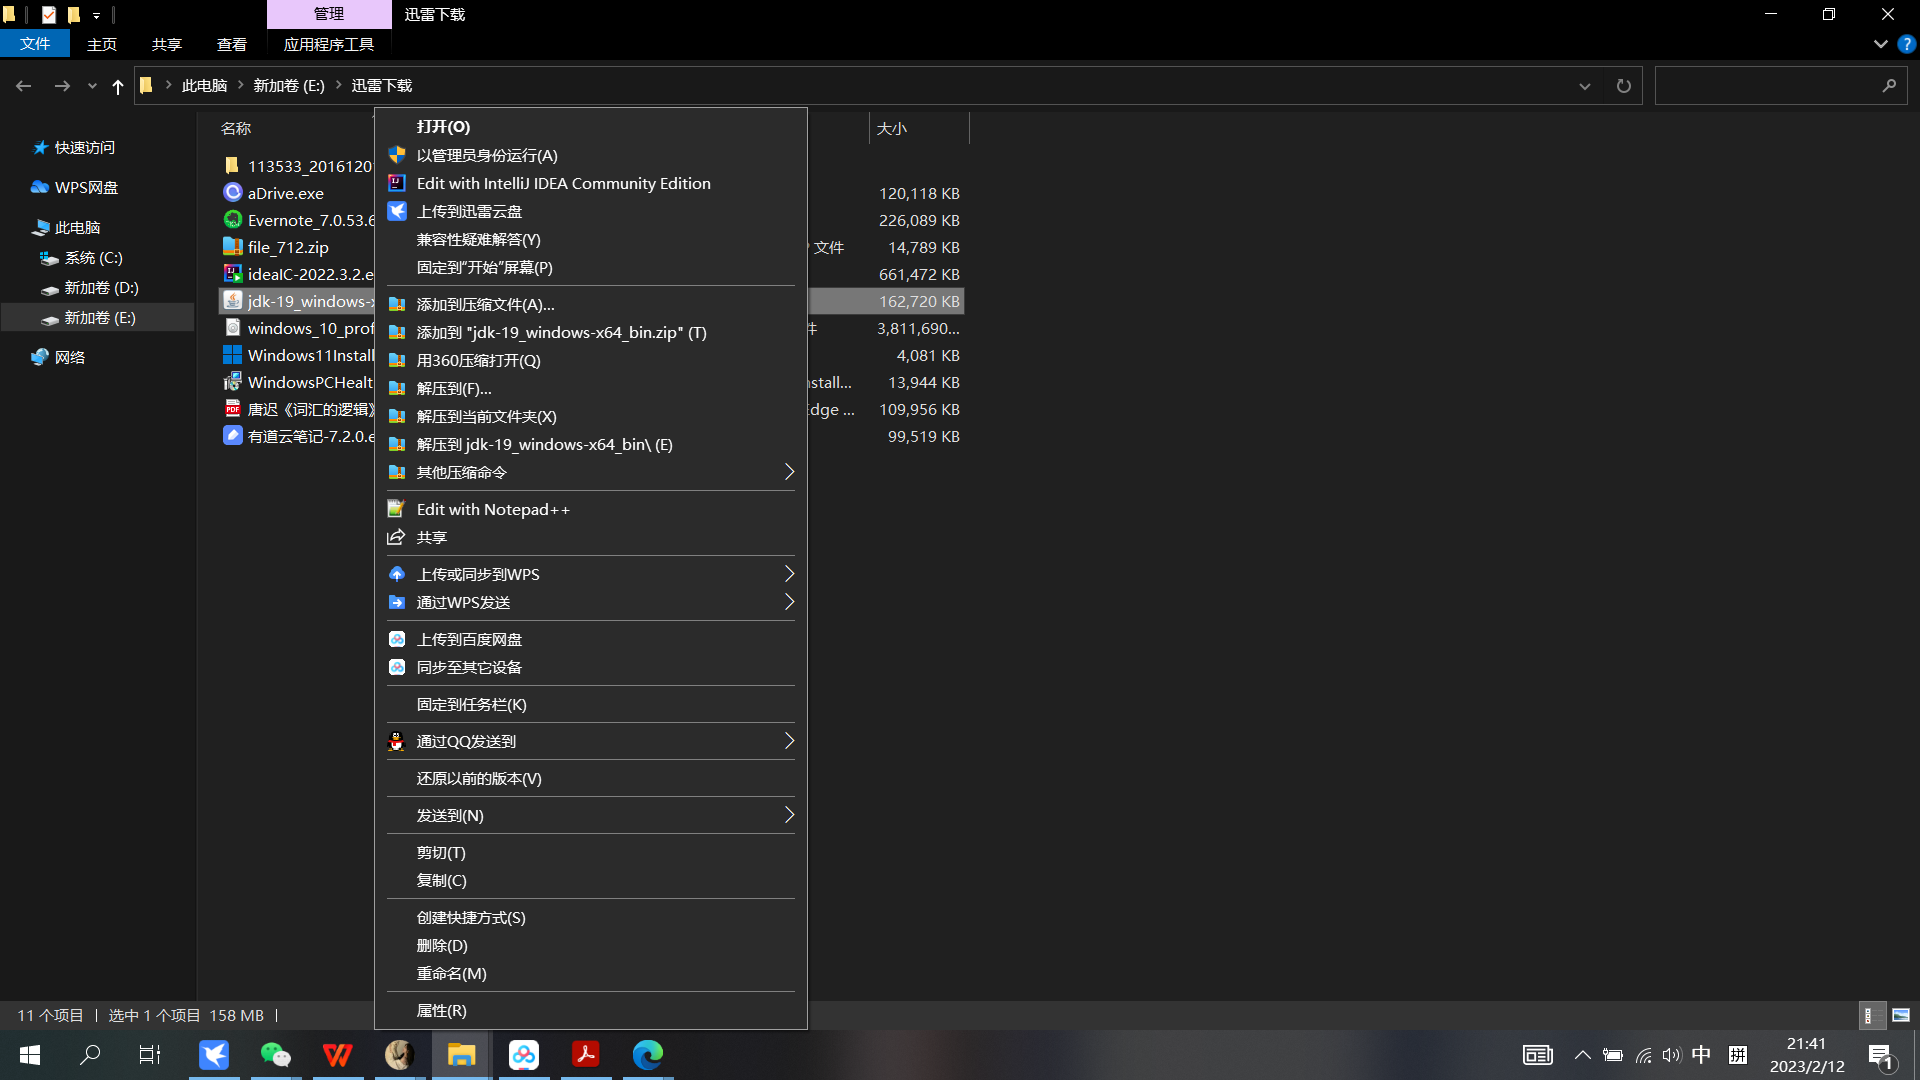Click the Windows Start button
Screen dimensions: 1920x1080
click(30, 1054)
